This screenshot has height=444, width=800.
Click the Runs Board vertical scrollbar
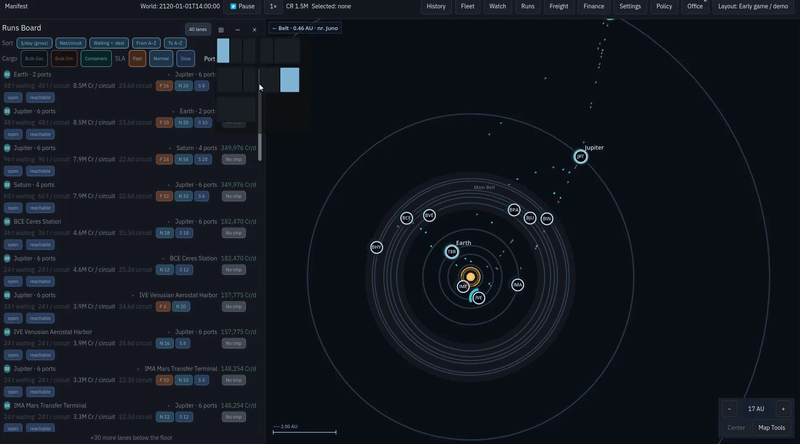point(260,115)
